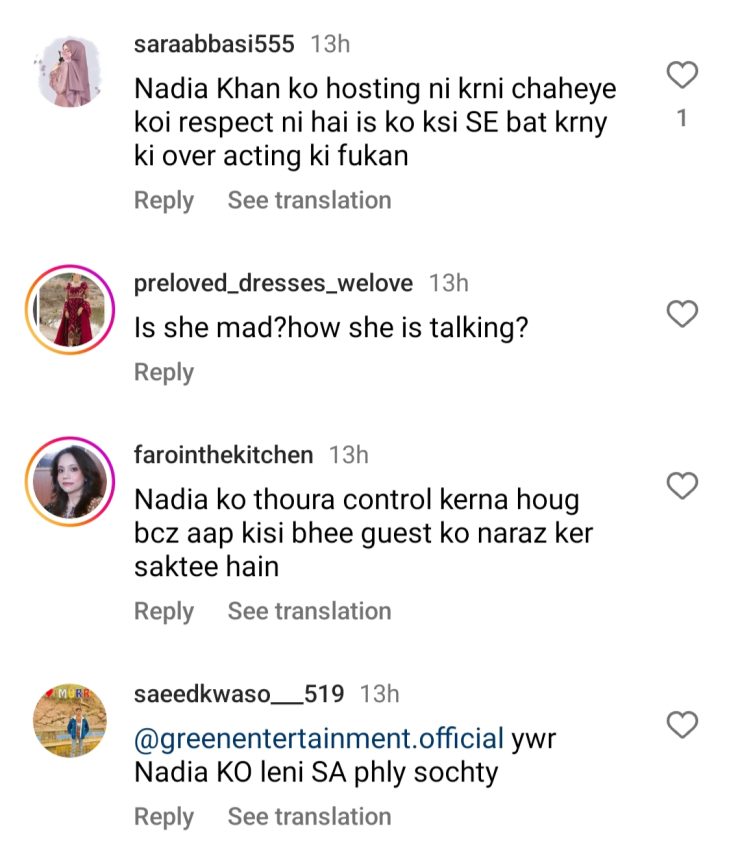
Task: See translation of farointhekitchen's comment
Action: (309, 611)
